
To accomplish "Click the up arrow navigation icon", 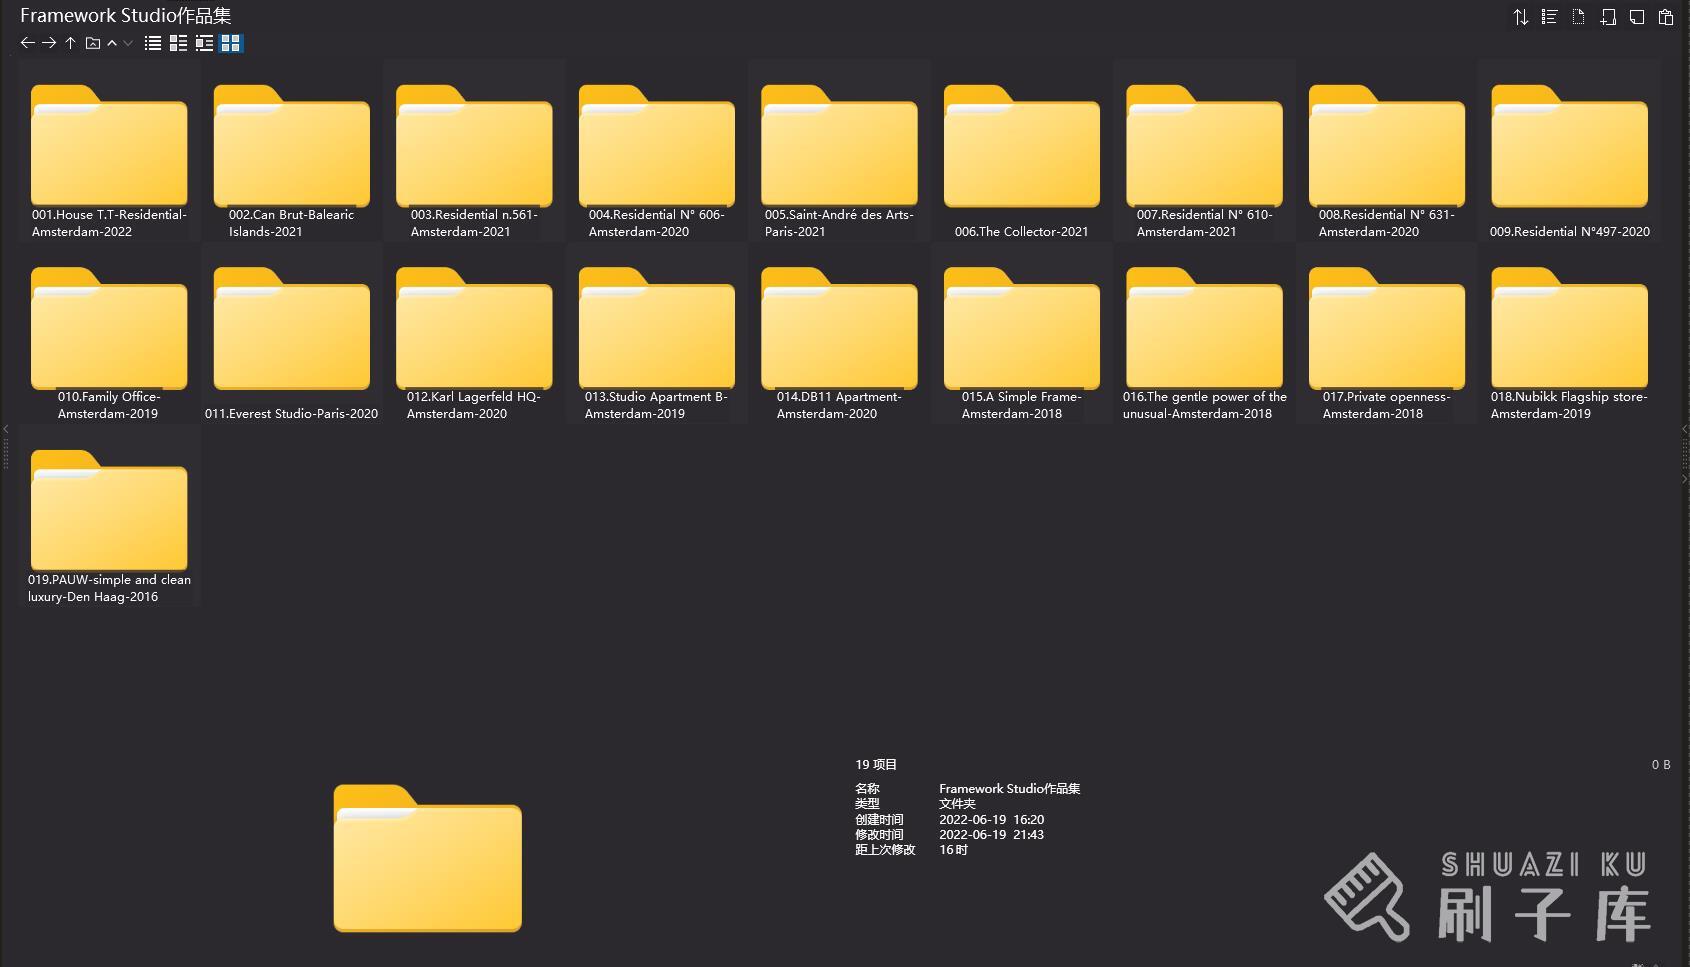I will tap(70, 43).
